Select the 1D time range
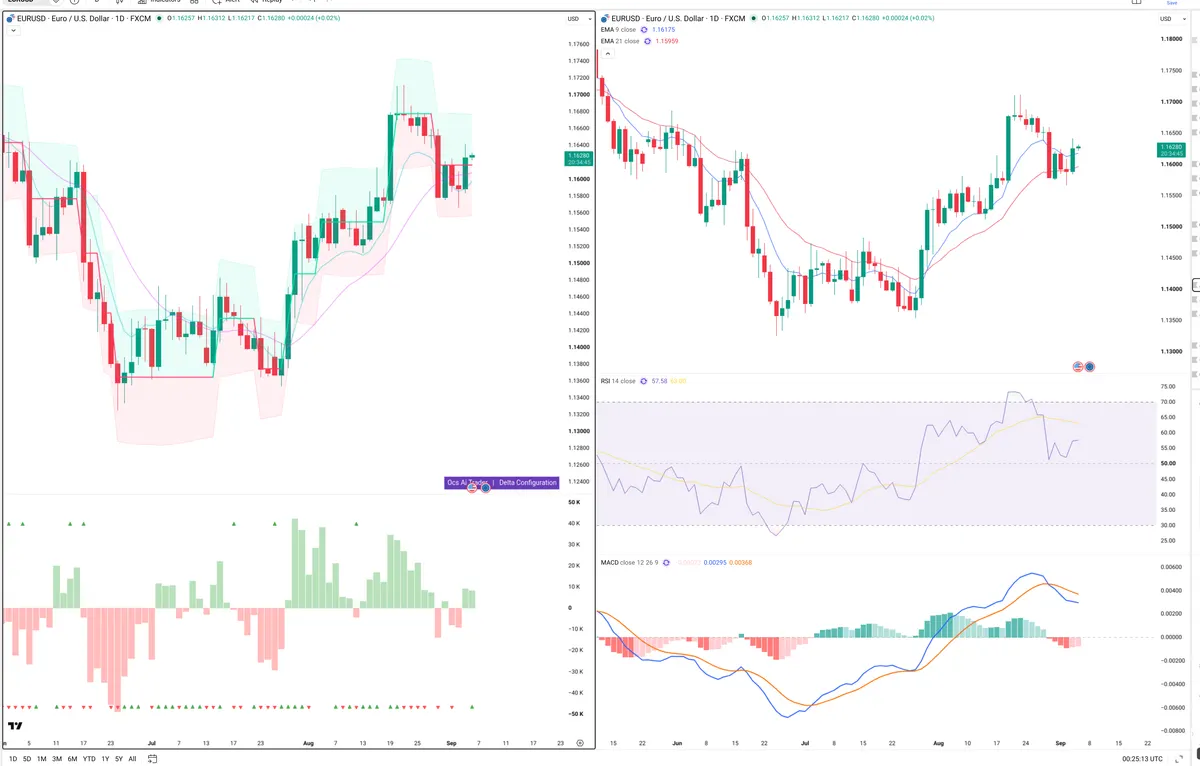Viewport: 1200px width, 766px height. tap(13, 759)
